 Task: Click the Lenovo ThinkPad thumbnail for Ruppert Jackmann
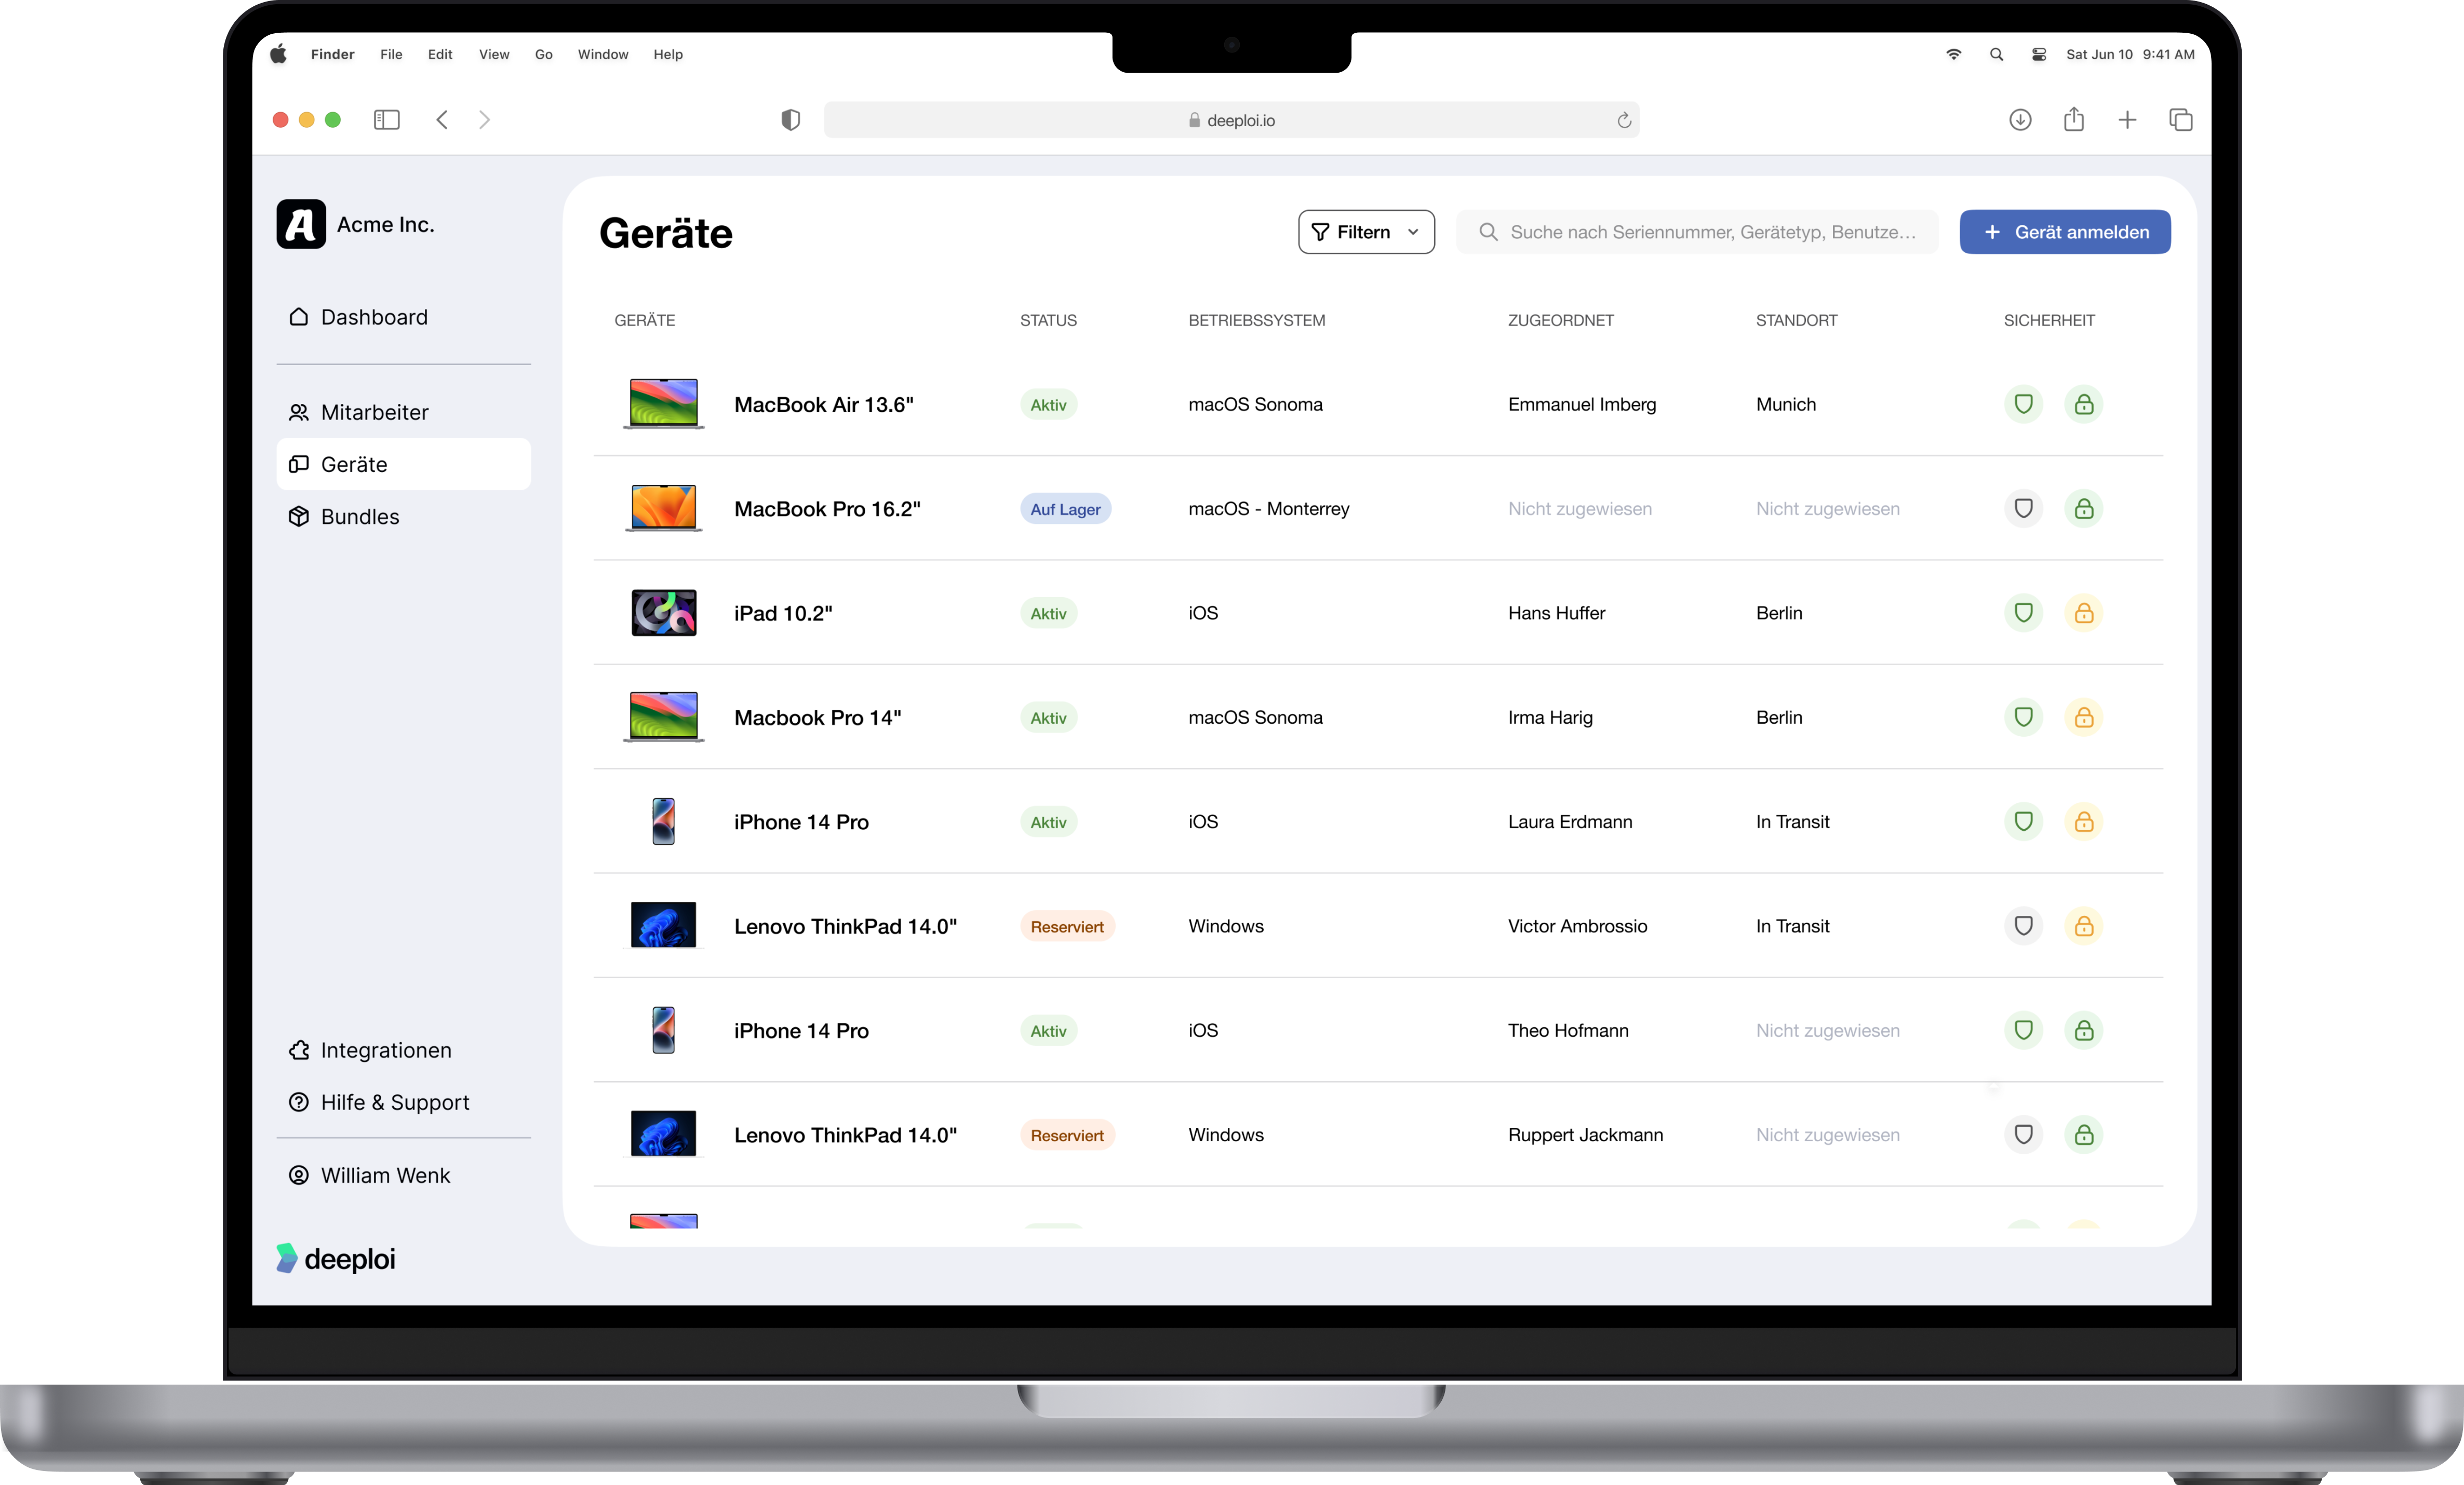(x=663, y=1134)
